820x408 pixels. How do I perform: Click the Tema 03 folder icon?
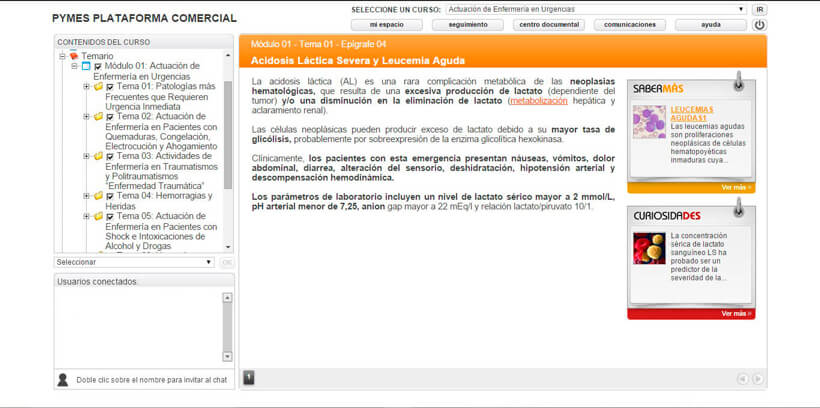tap(98, 156)
